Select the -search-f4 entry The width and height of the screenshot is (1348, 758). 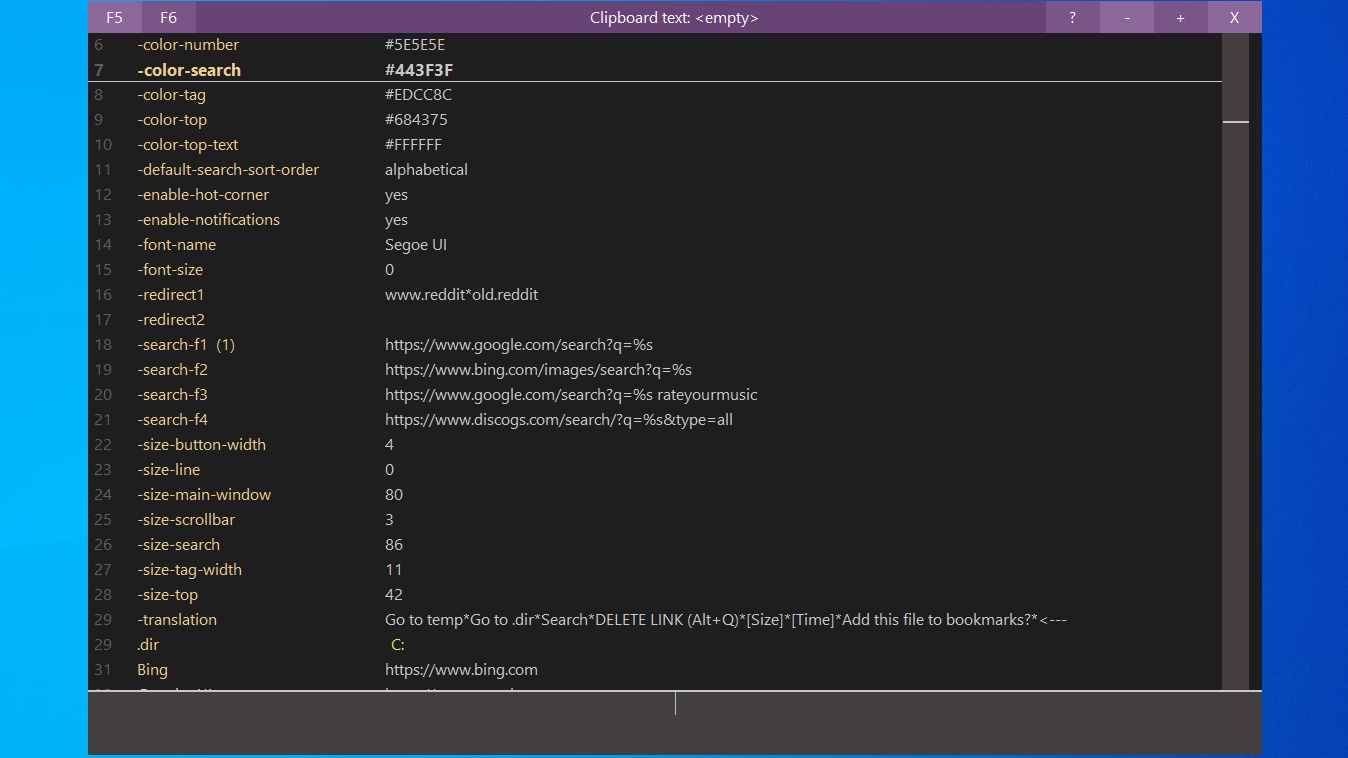172,420
